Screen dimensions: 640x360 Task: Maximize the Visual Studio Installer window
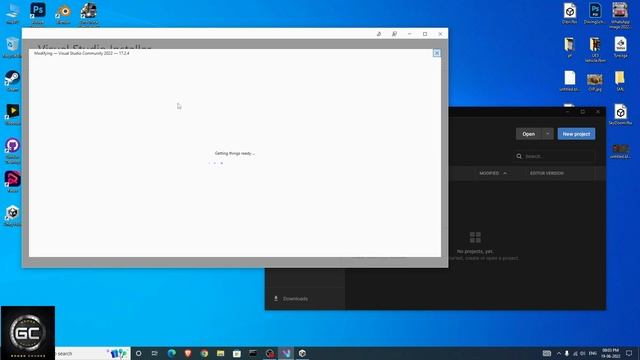coord(425,34)
